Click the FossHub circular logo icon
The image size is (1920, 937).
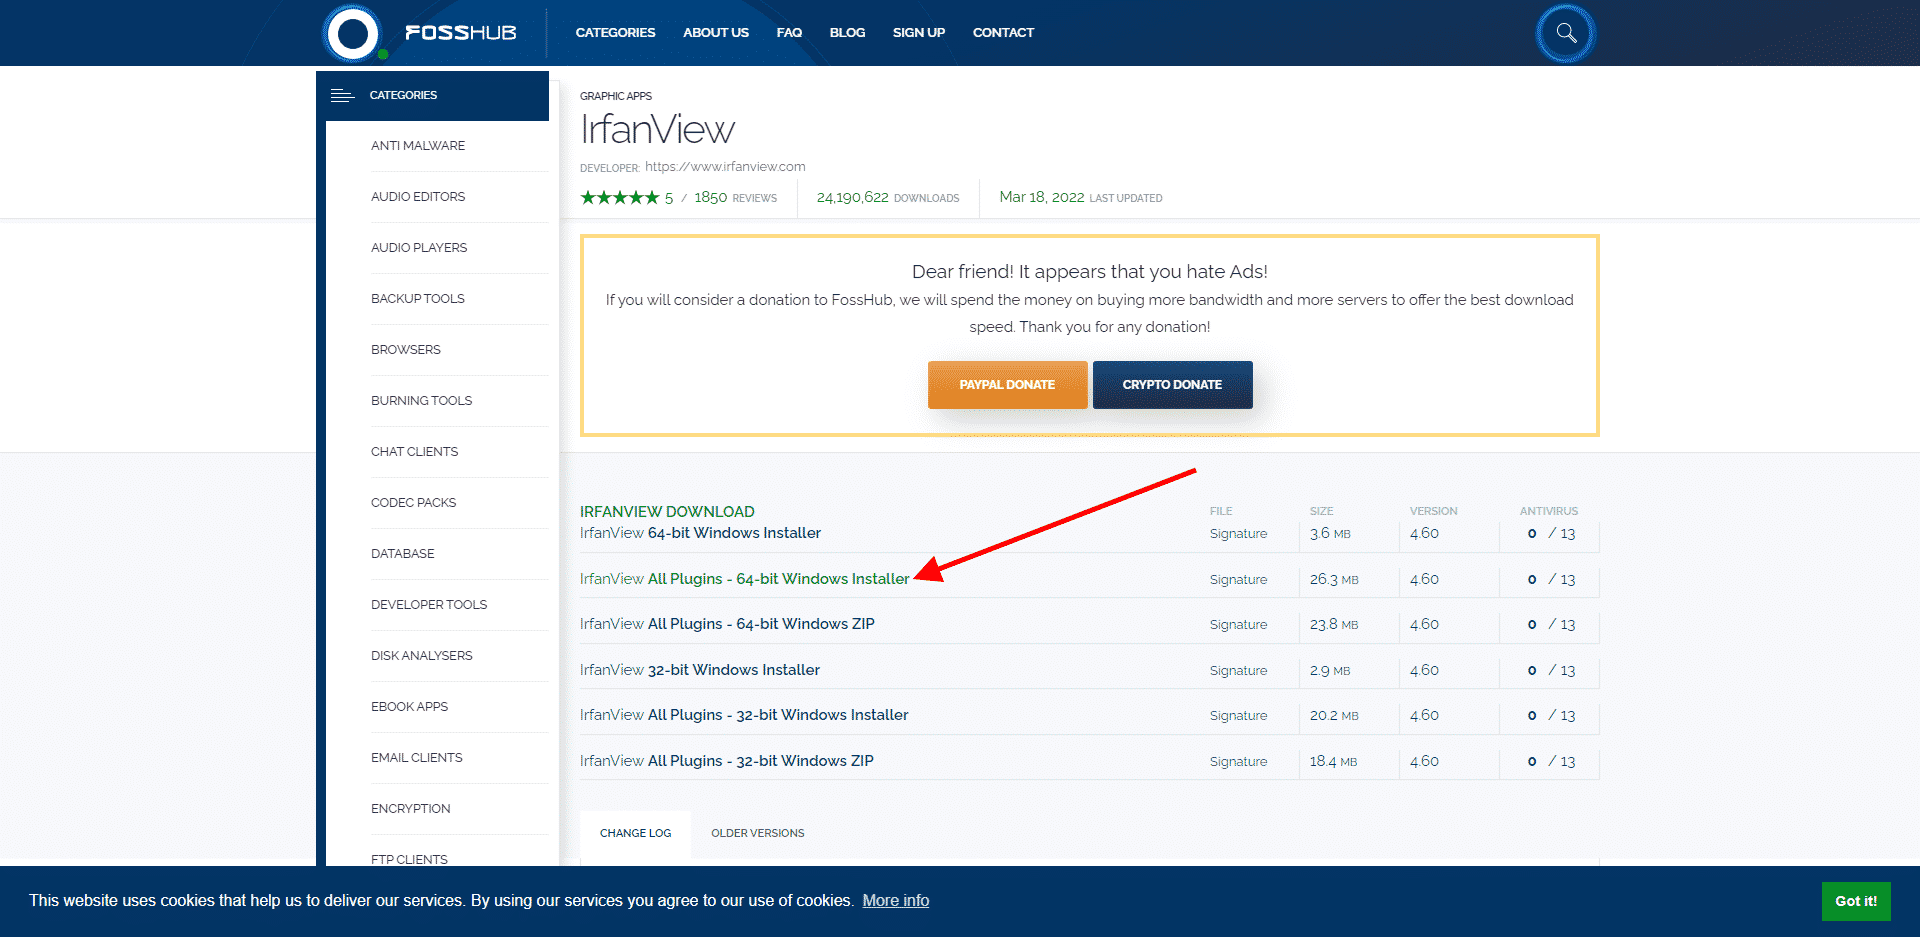352,34
